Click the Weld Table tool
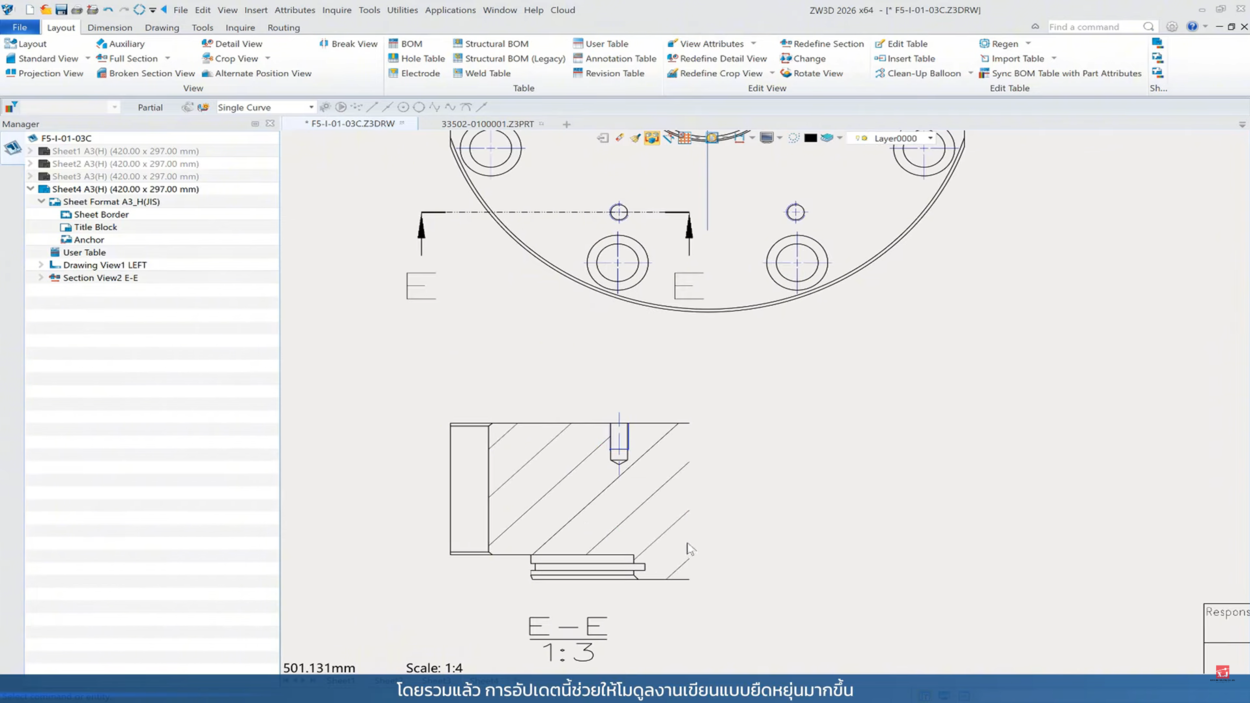This screenshot has height=703, width=1250. pos(481,73)
